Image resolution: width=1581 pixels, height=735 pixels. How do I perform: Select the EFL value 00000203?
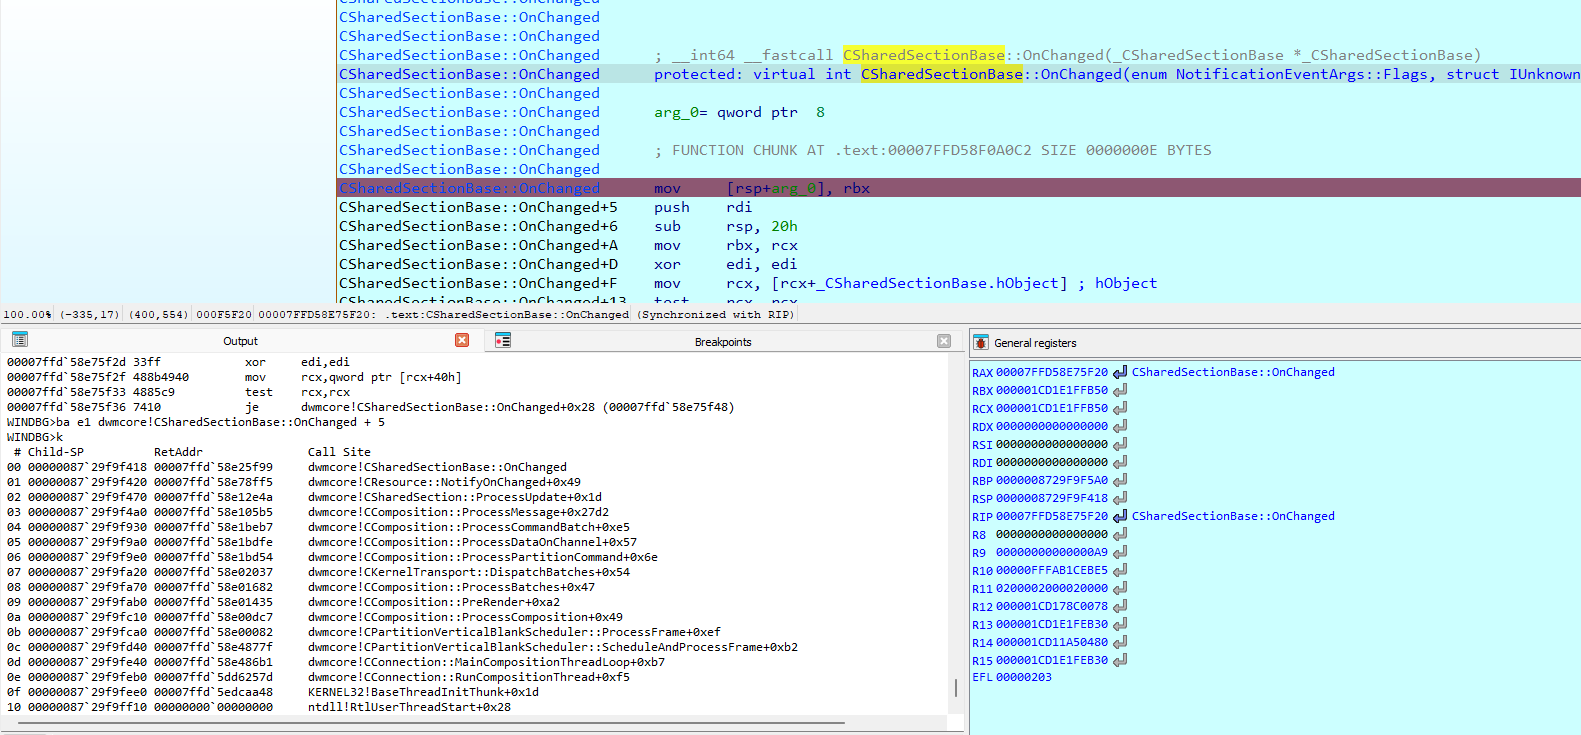coord(1023,677)
